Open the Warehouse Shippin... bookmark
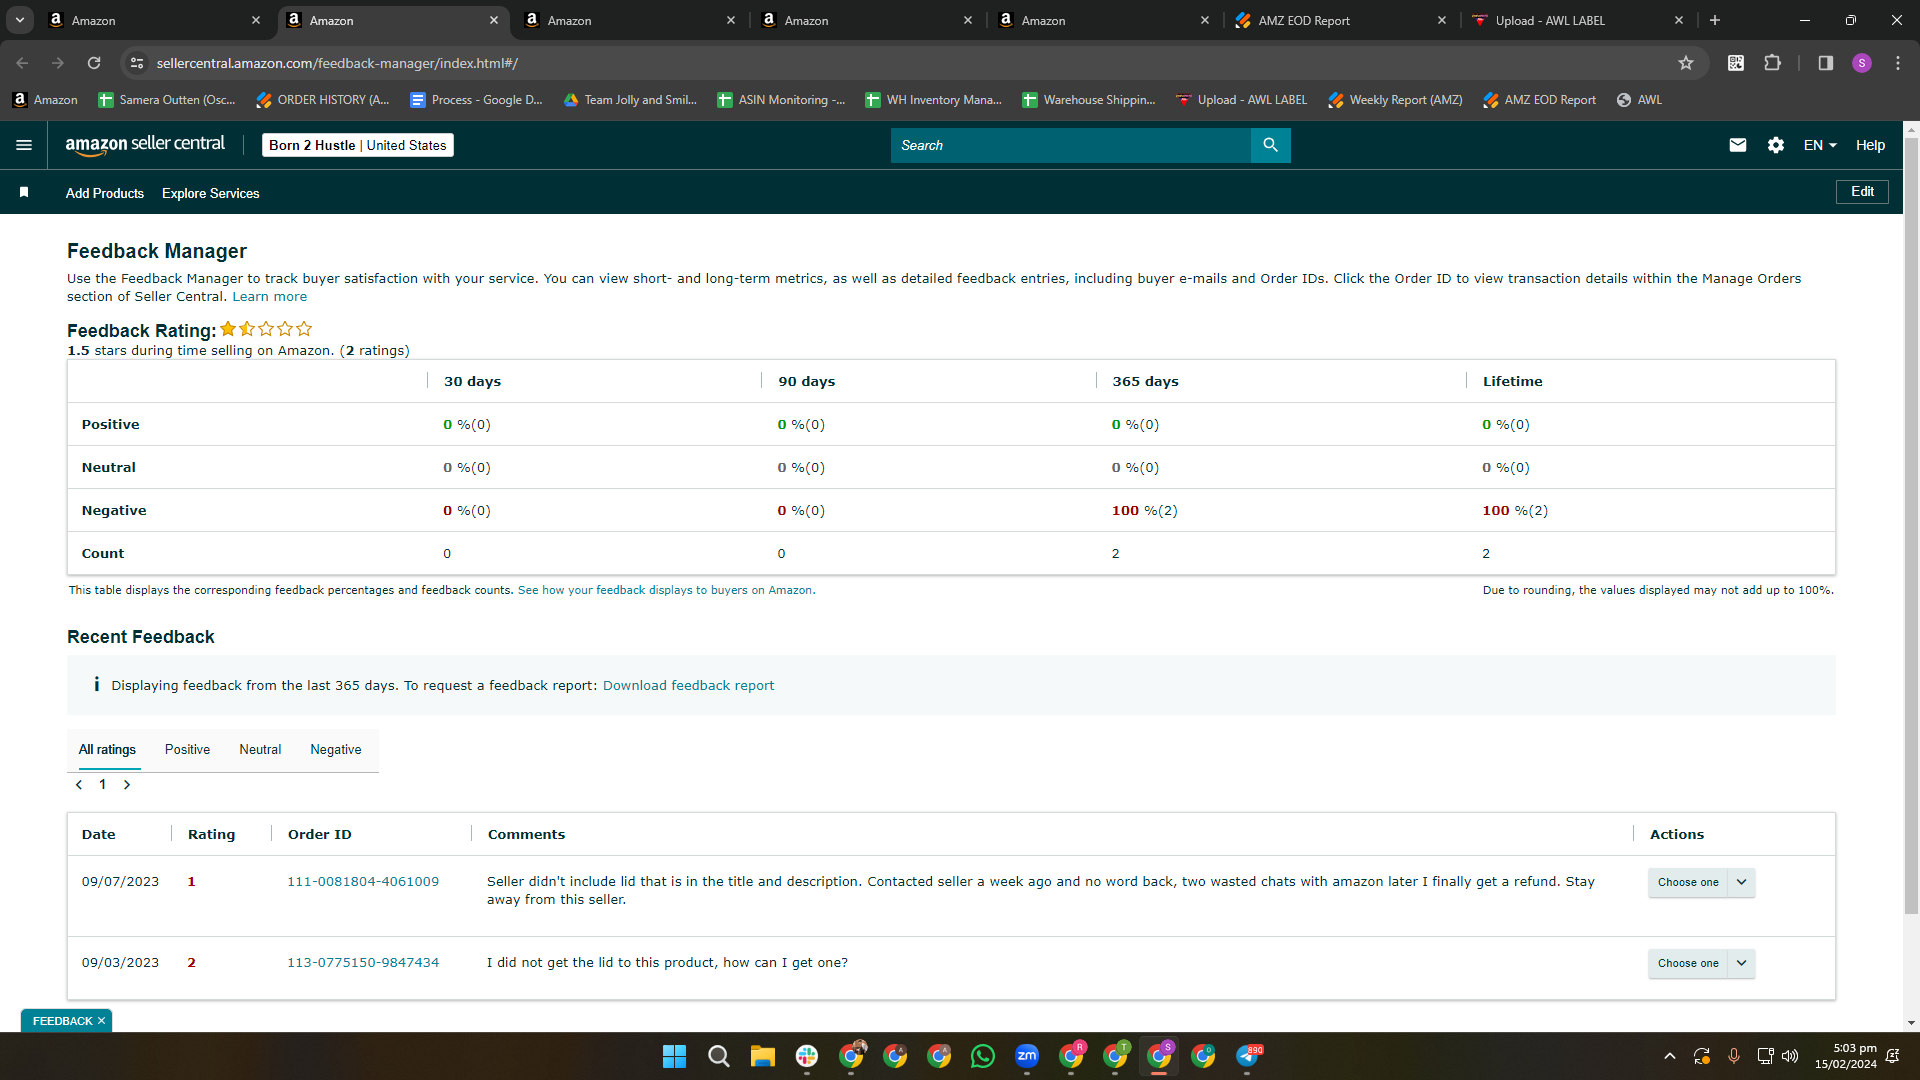 (x=1088, y=100)
